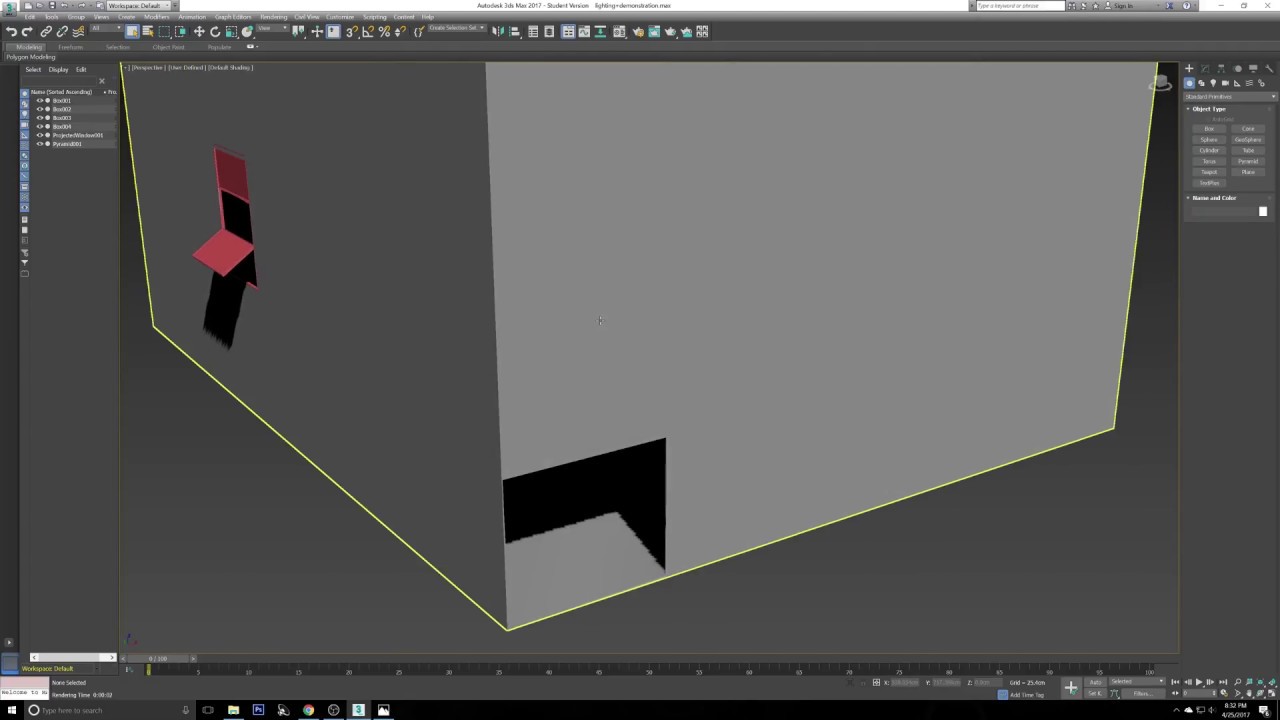Hide the Pyramid001 object via eye icon

click(x=40, y=144)
